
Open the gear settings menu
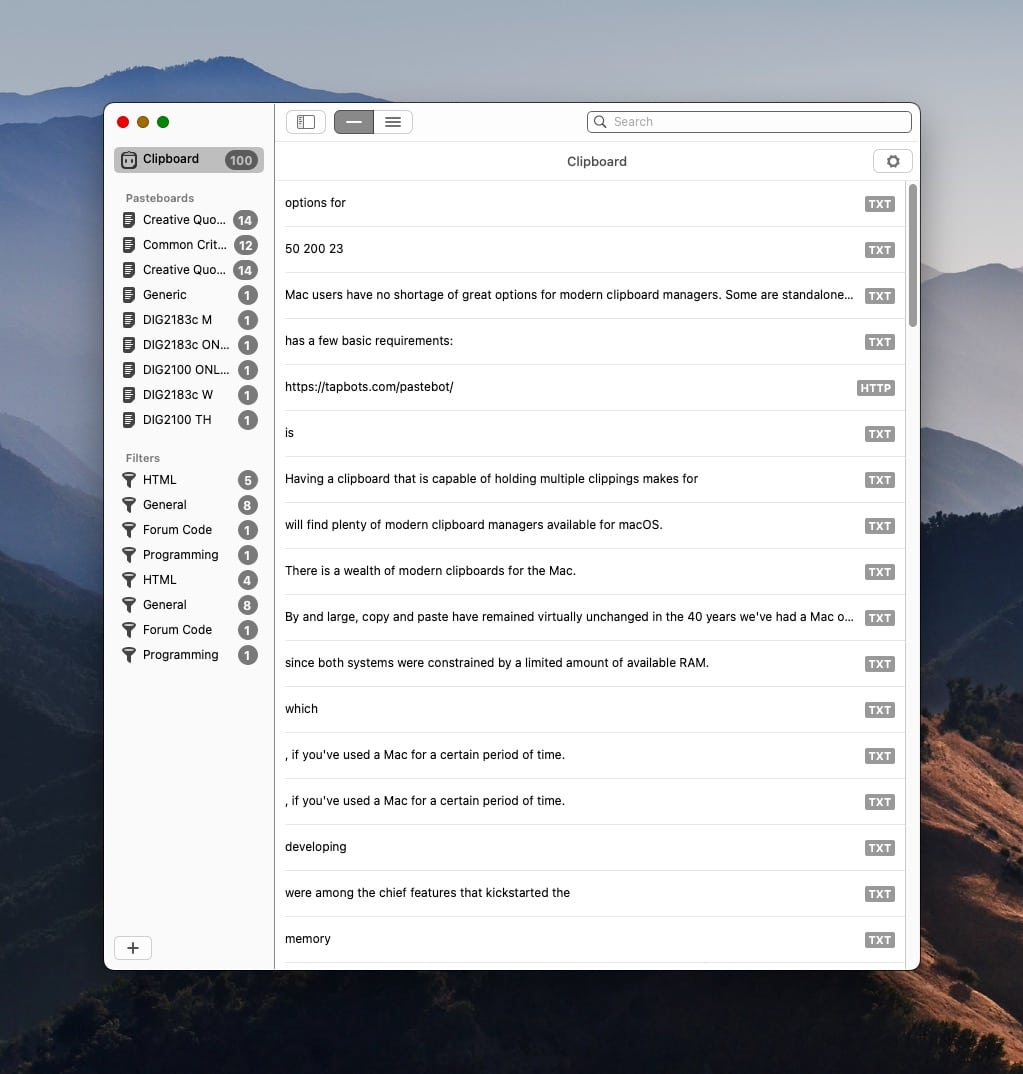[892, 161]
